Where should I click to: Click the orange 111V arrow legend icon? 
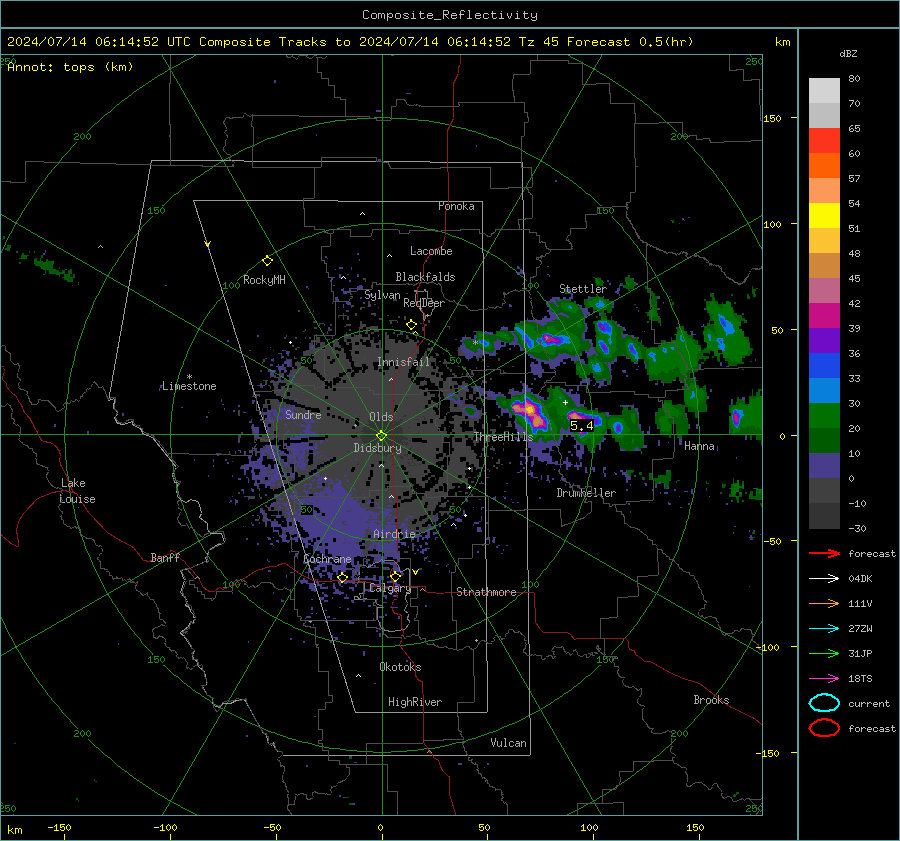[824, 603]
